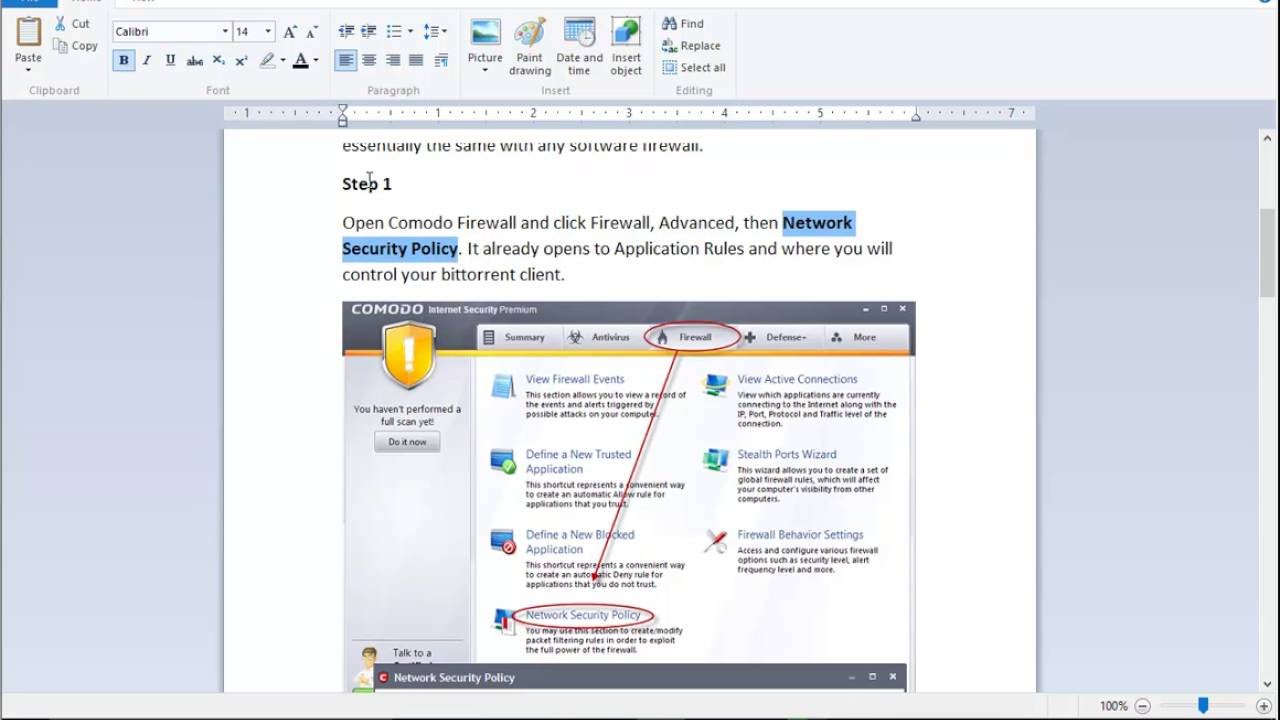Screen dimensions: 1280x720
Task: Start a bulleted list
Action: 394,32
